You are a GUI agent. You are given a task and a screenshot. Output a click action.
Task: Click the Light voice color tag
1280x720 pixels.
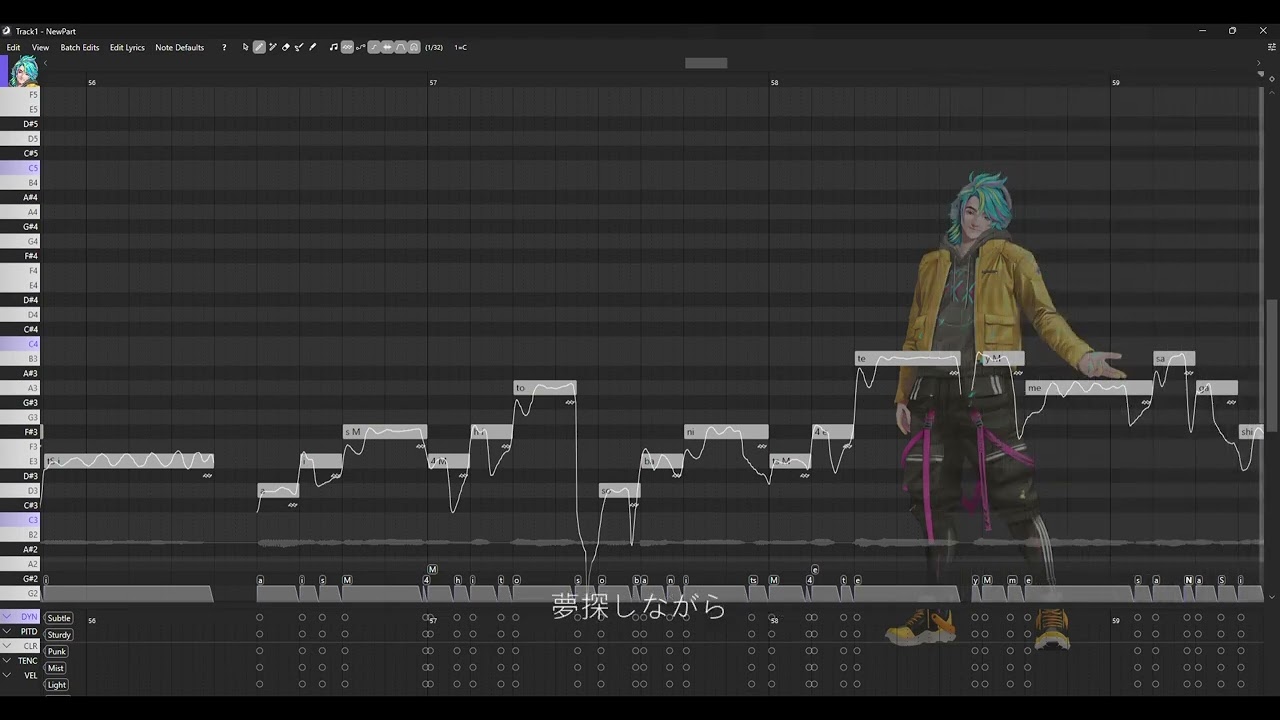pos(56,685)
